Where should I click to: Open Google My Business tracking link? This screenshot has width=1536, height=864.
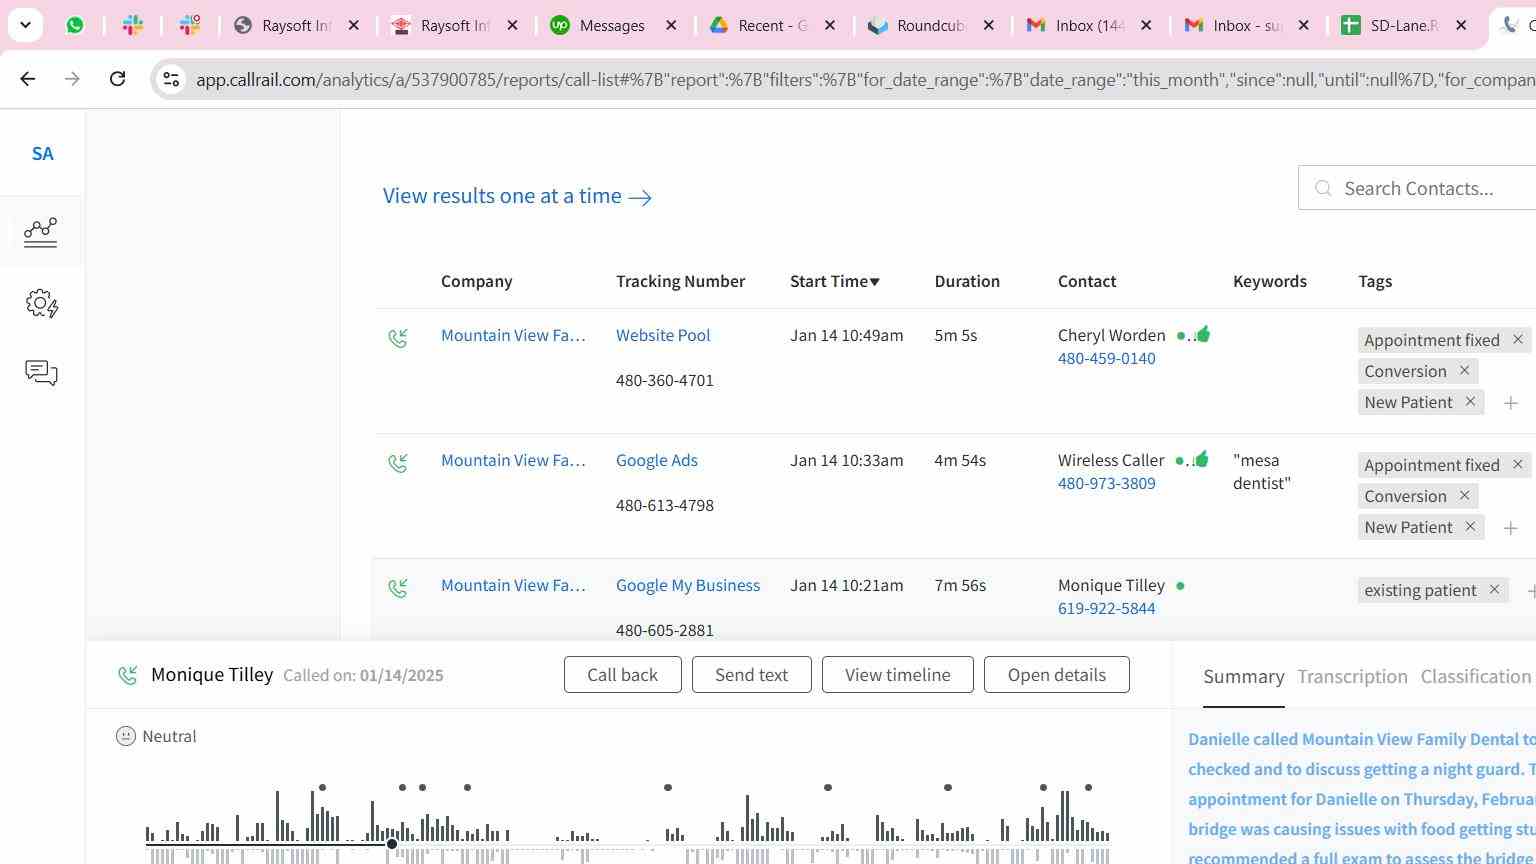pyautogui.click(x=688, y=585)
